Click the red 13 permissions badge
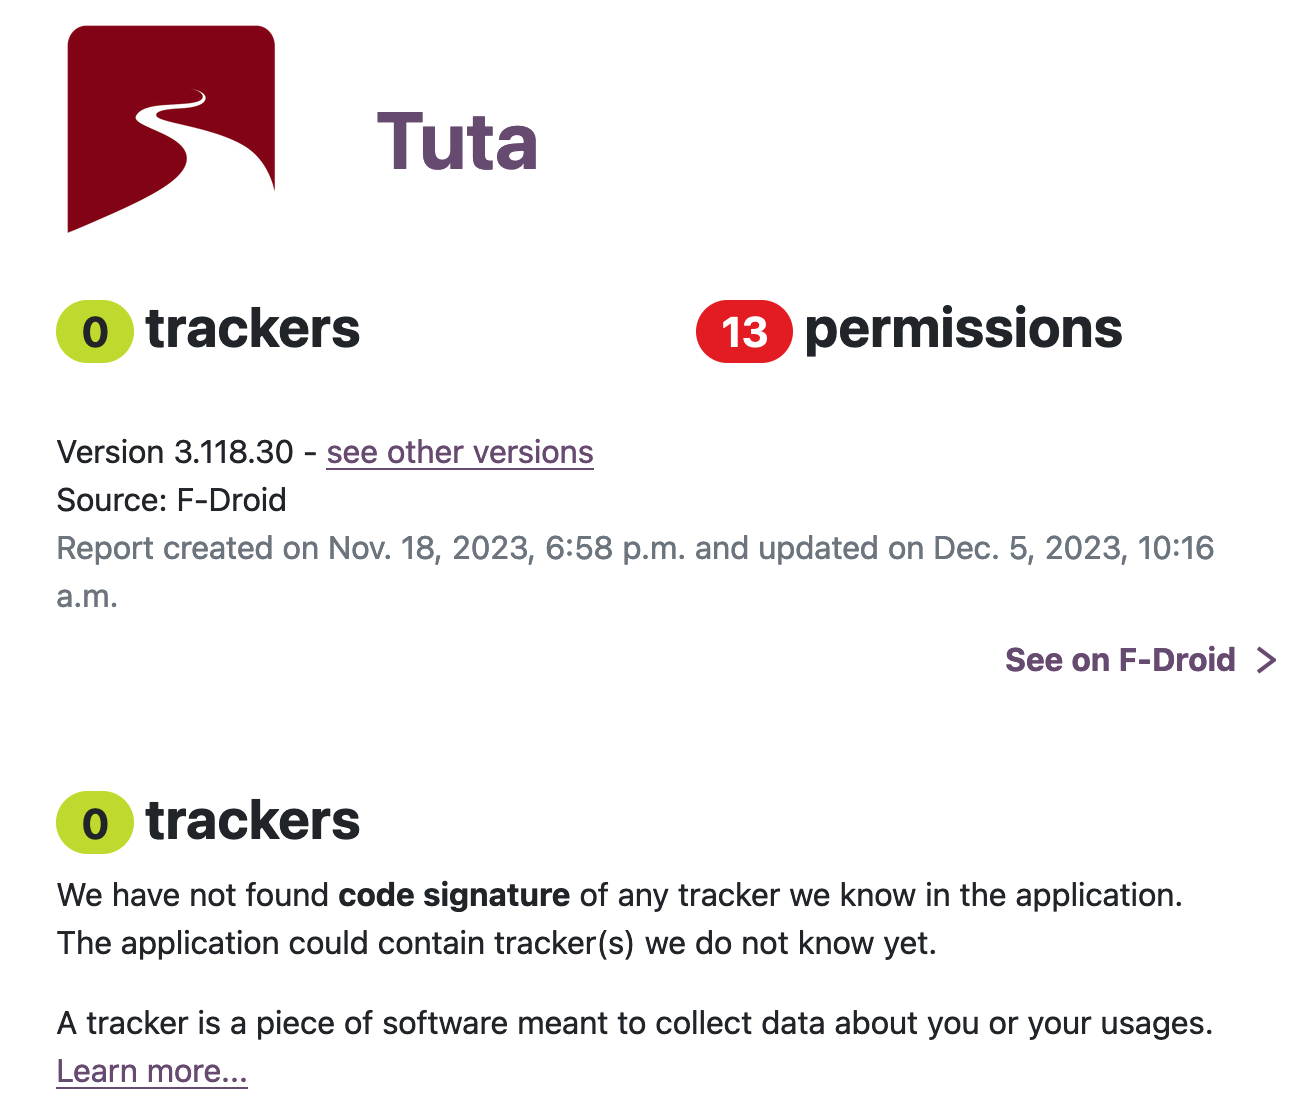This screenshot has height=1120, width=1308. (744, 331)
